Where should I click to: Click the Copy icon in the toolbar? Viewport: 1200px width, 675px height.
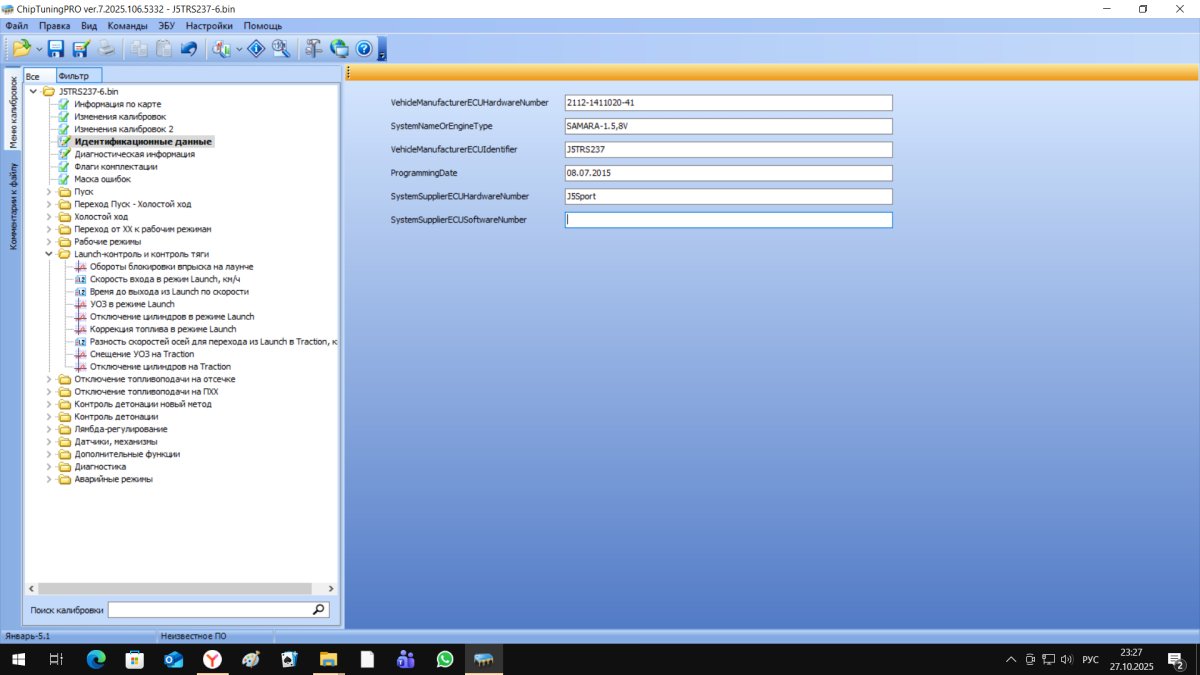[x=140, y=48]
